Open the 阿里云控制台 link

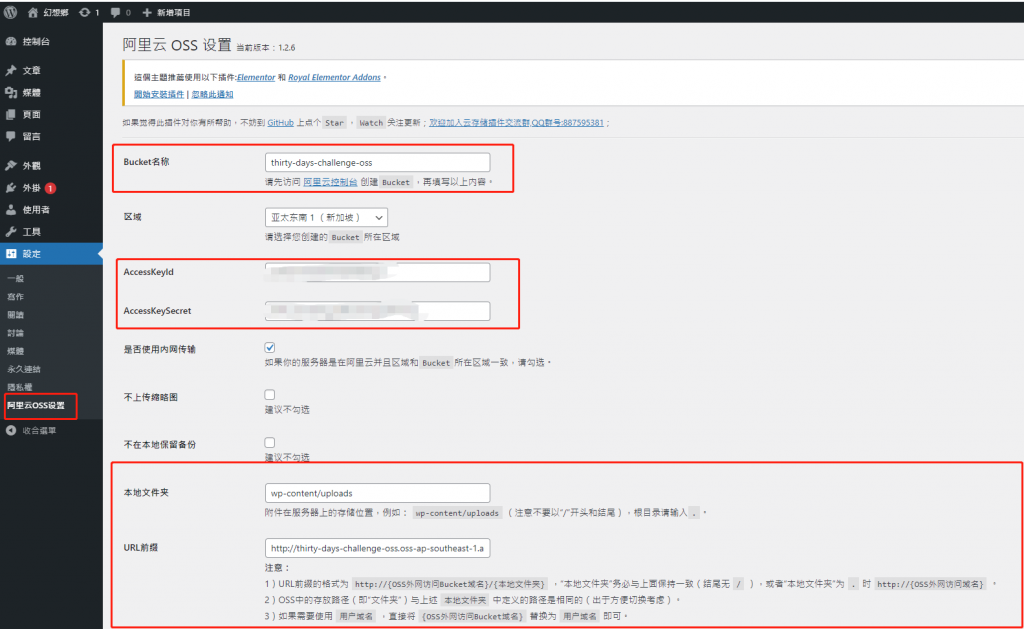point(330,182)
